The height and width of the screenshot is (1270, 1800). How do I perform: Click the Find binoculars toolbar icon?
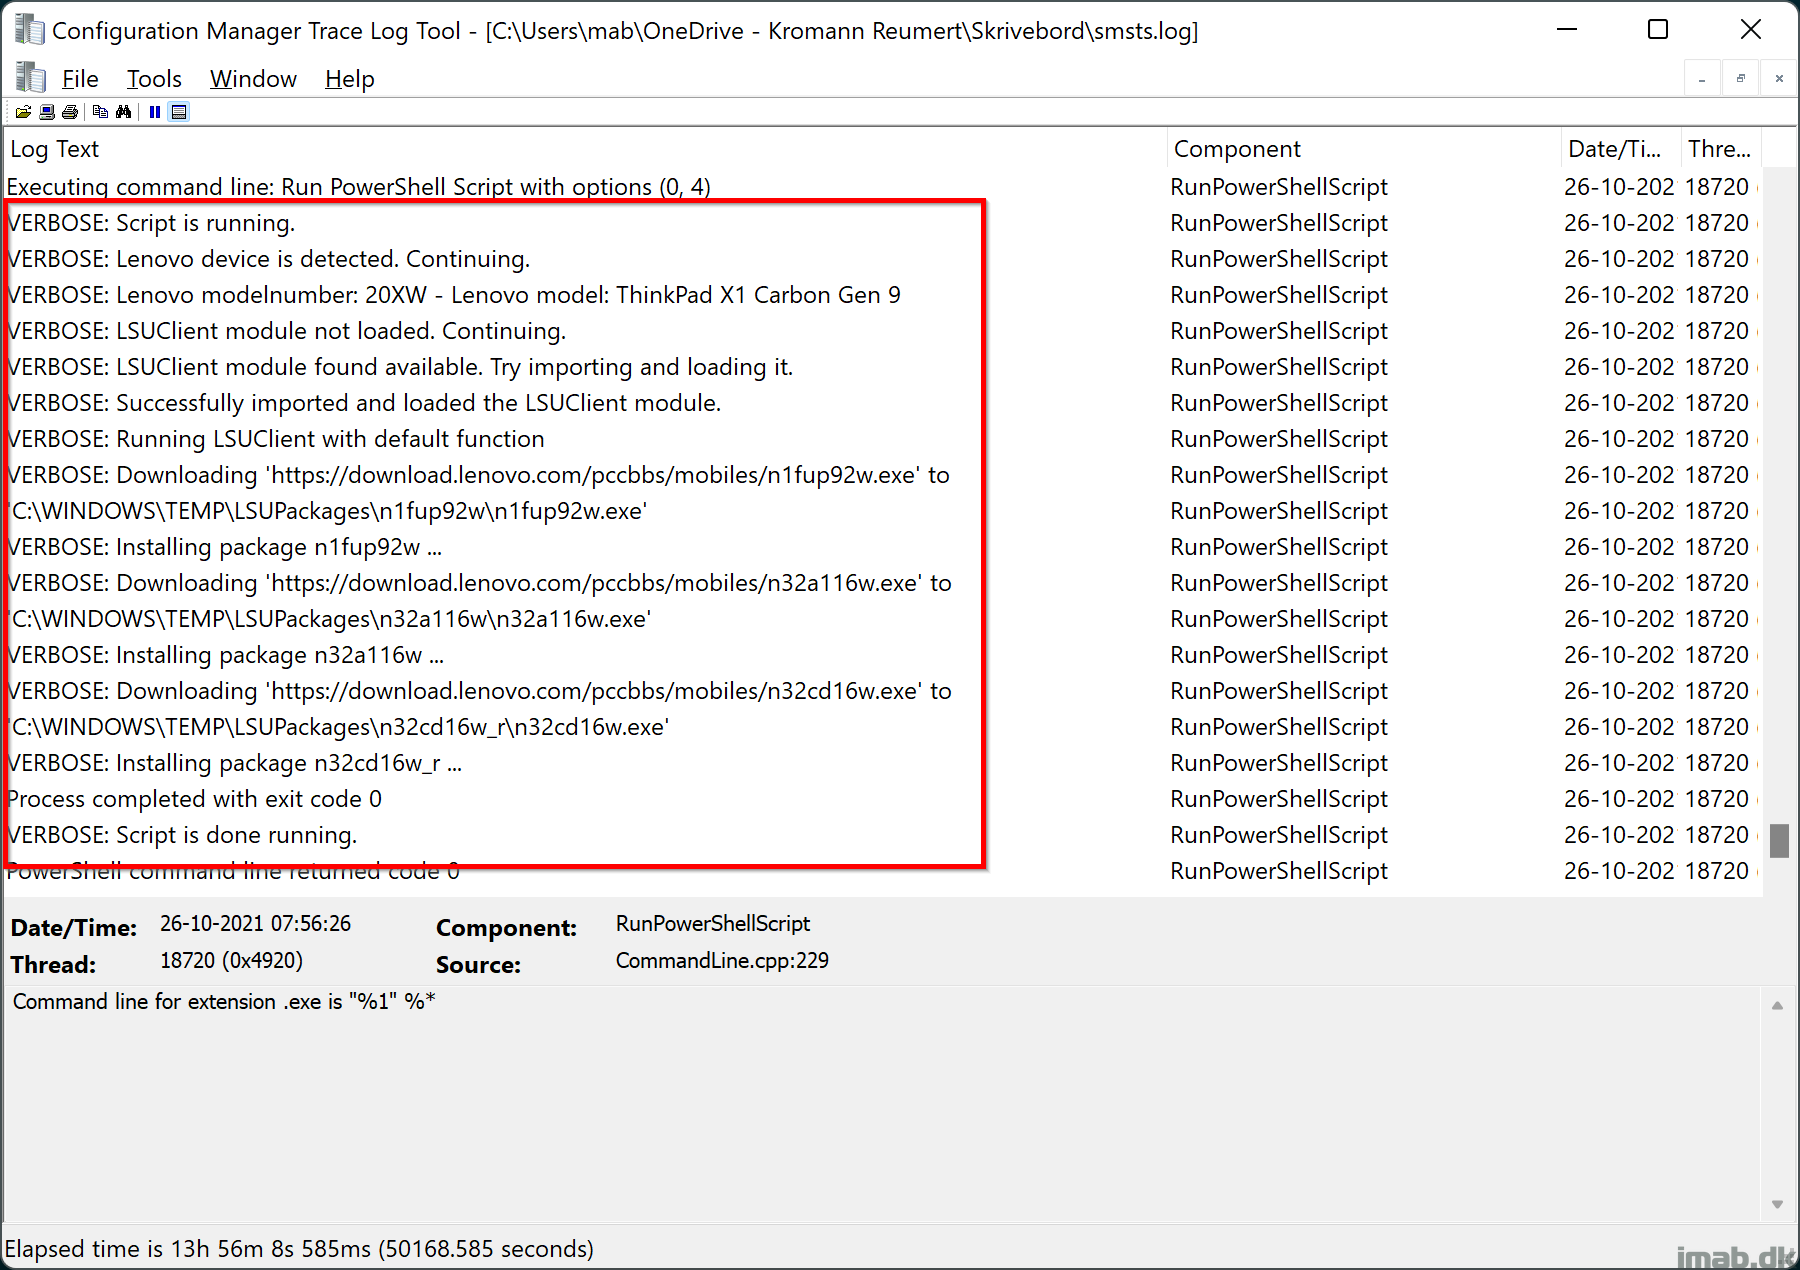click(x=123, y=112)
